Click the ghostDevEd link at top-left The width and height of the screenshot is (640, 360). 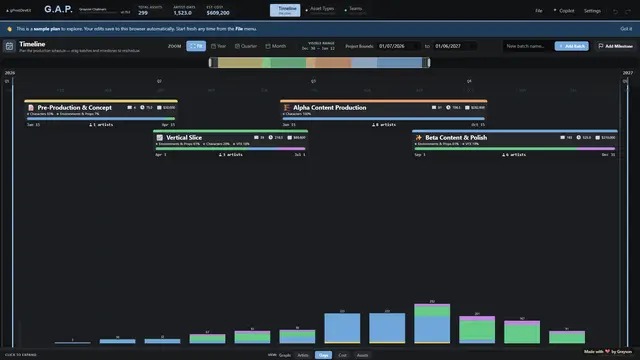tap(18, 11)
